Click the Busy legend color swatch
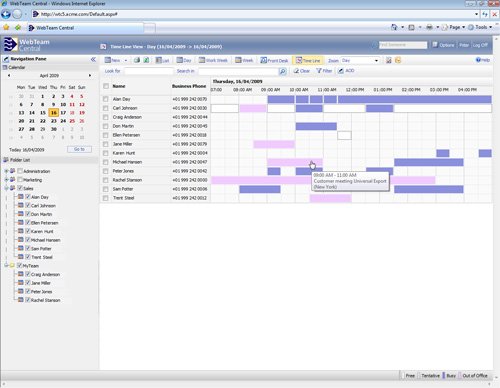The image size is (500, 388). (444, 376)
